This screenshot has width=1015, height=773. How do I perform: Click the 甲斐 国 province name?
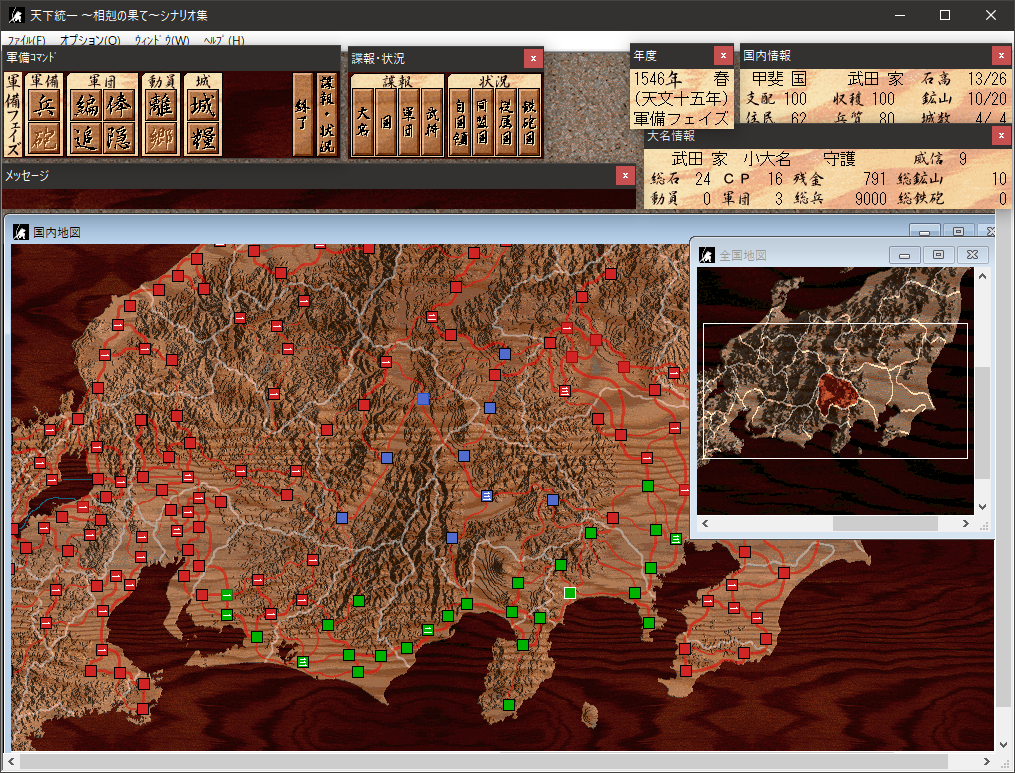click(779, 79)
